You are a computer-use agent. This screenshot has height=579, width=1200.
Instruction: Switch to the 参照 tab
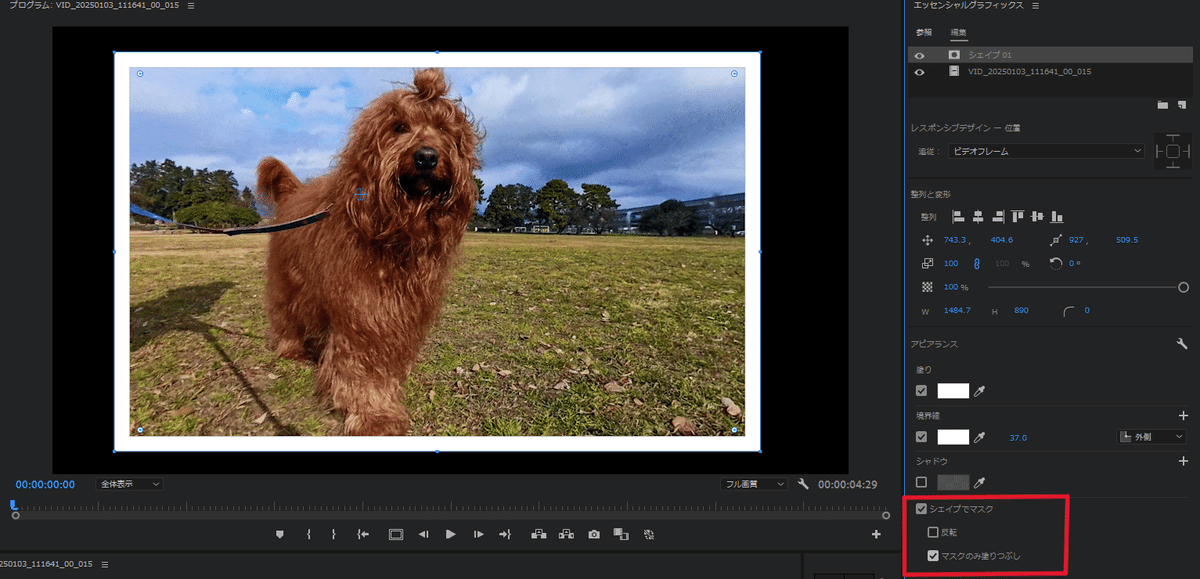[x=923, y=32]
